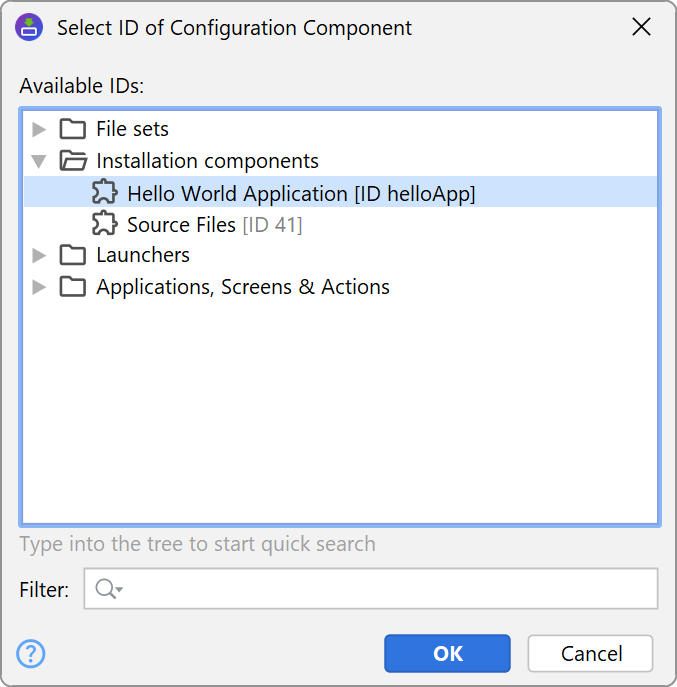Open the filter search options dropdown
The image size is (677, 687).
click(108, 590)
